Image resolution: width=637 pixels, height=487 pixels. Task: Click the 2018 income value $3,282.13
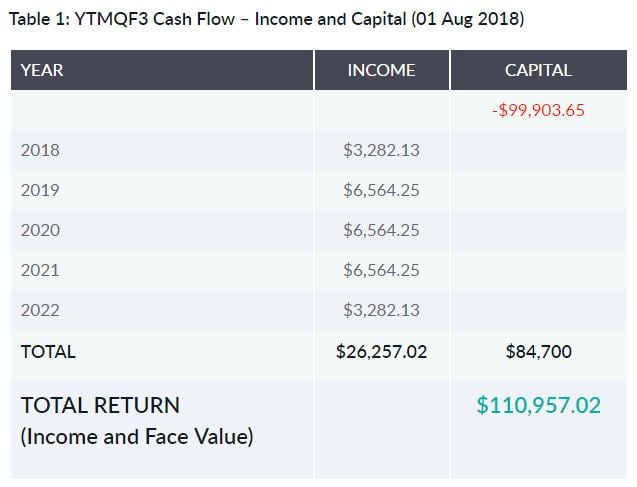coord(381,150)
